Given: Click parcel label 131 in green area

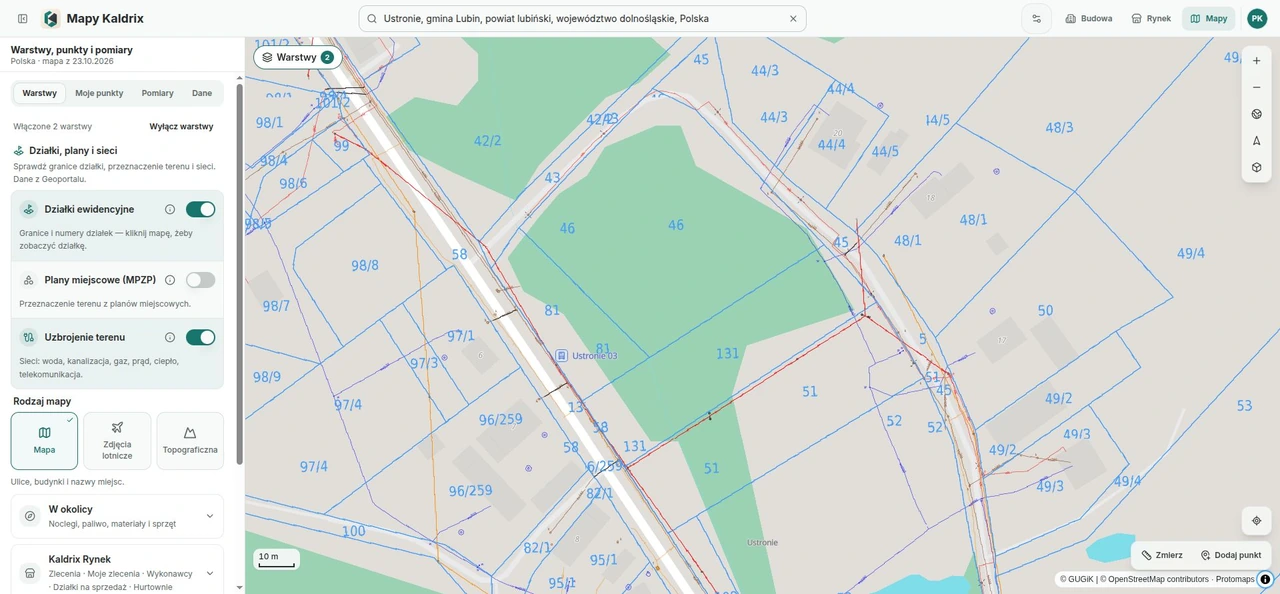Looking at the screenshot, I should coord(727,353).
